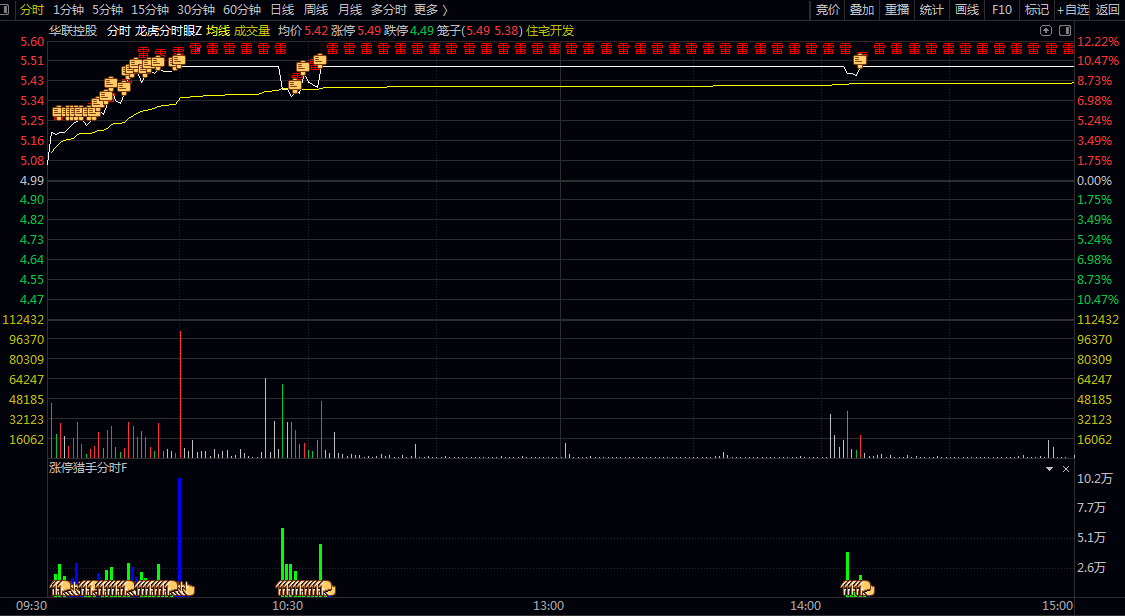Click the 4.99 baseline price label
Viewport: 1125px width, 616px height.
point(32,180)
